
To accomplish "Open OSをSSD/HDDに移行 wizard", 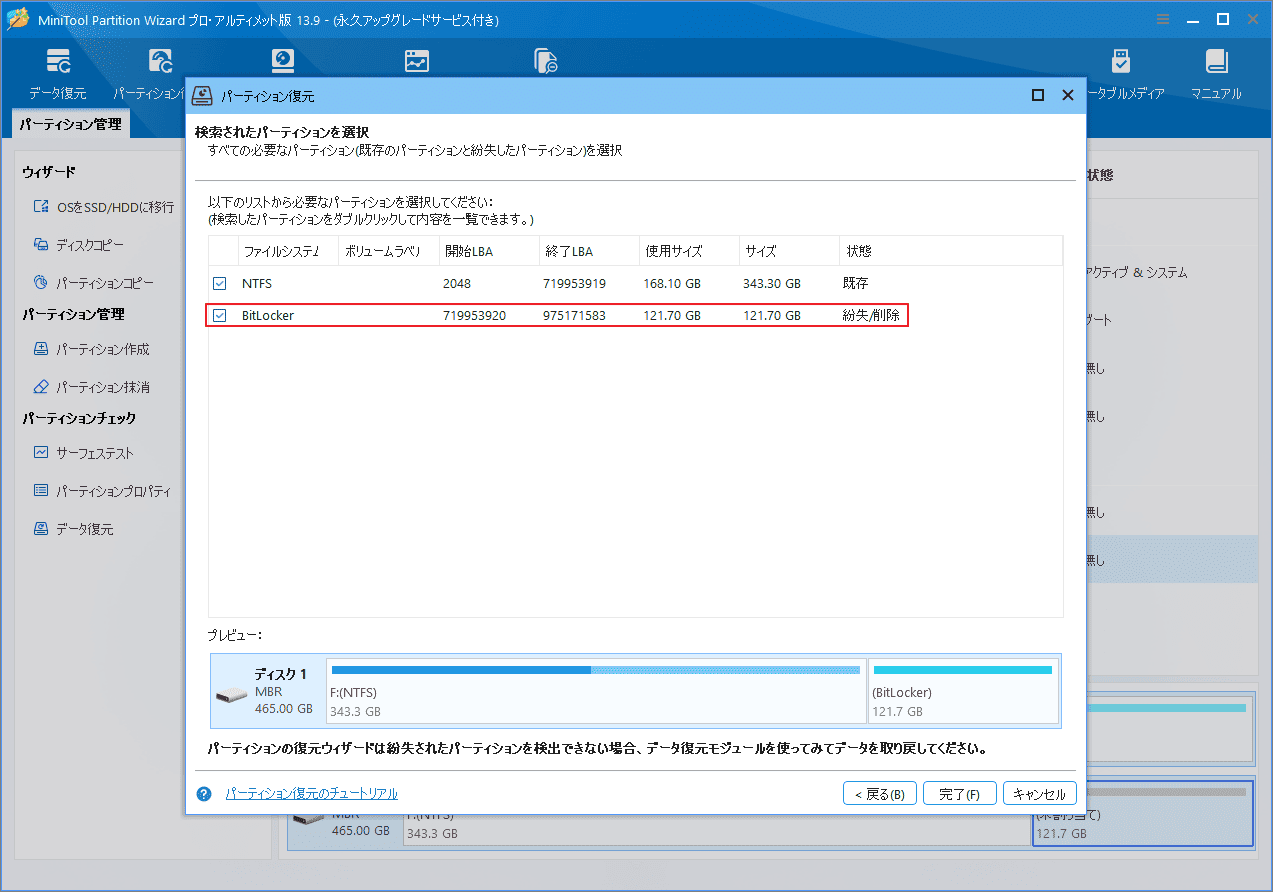I will click(115, 207).
